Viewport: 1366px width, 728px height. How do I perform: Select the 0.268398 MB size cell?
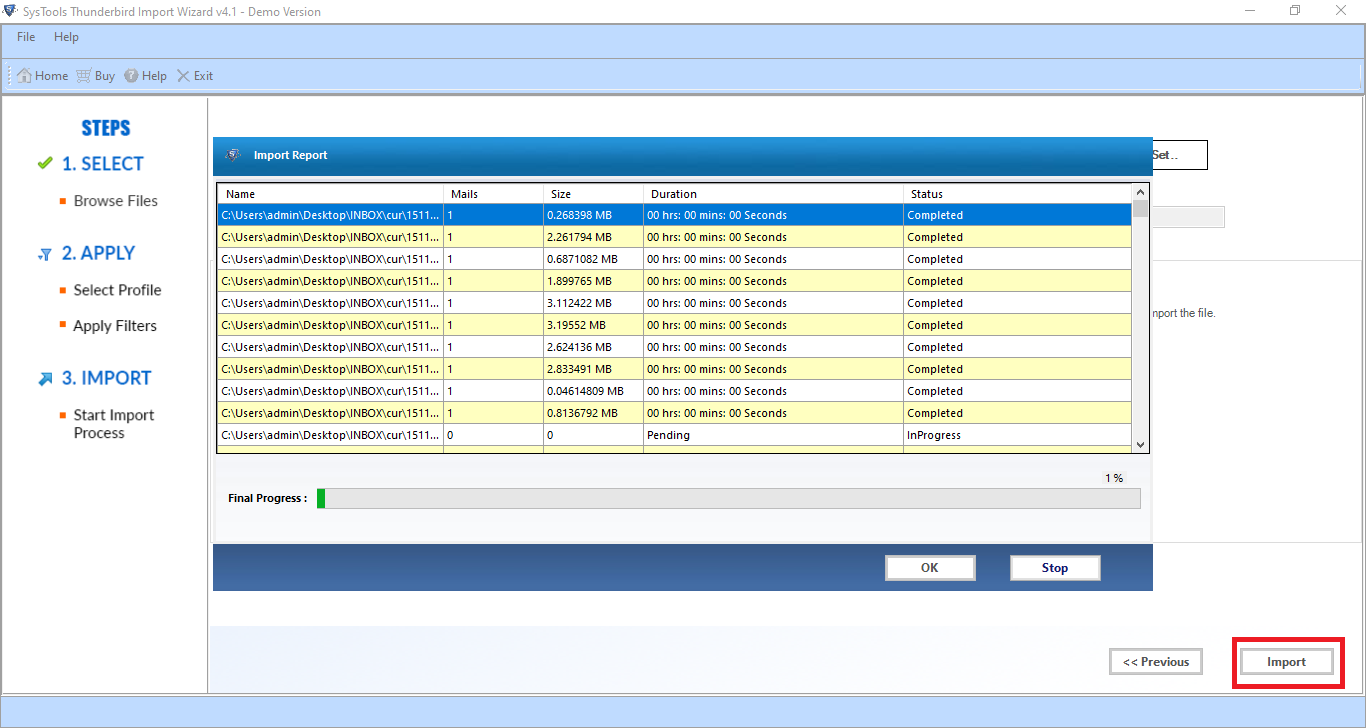(x=594, y=215)
